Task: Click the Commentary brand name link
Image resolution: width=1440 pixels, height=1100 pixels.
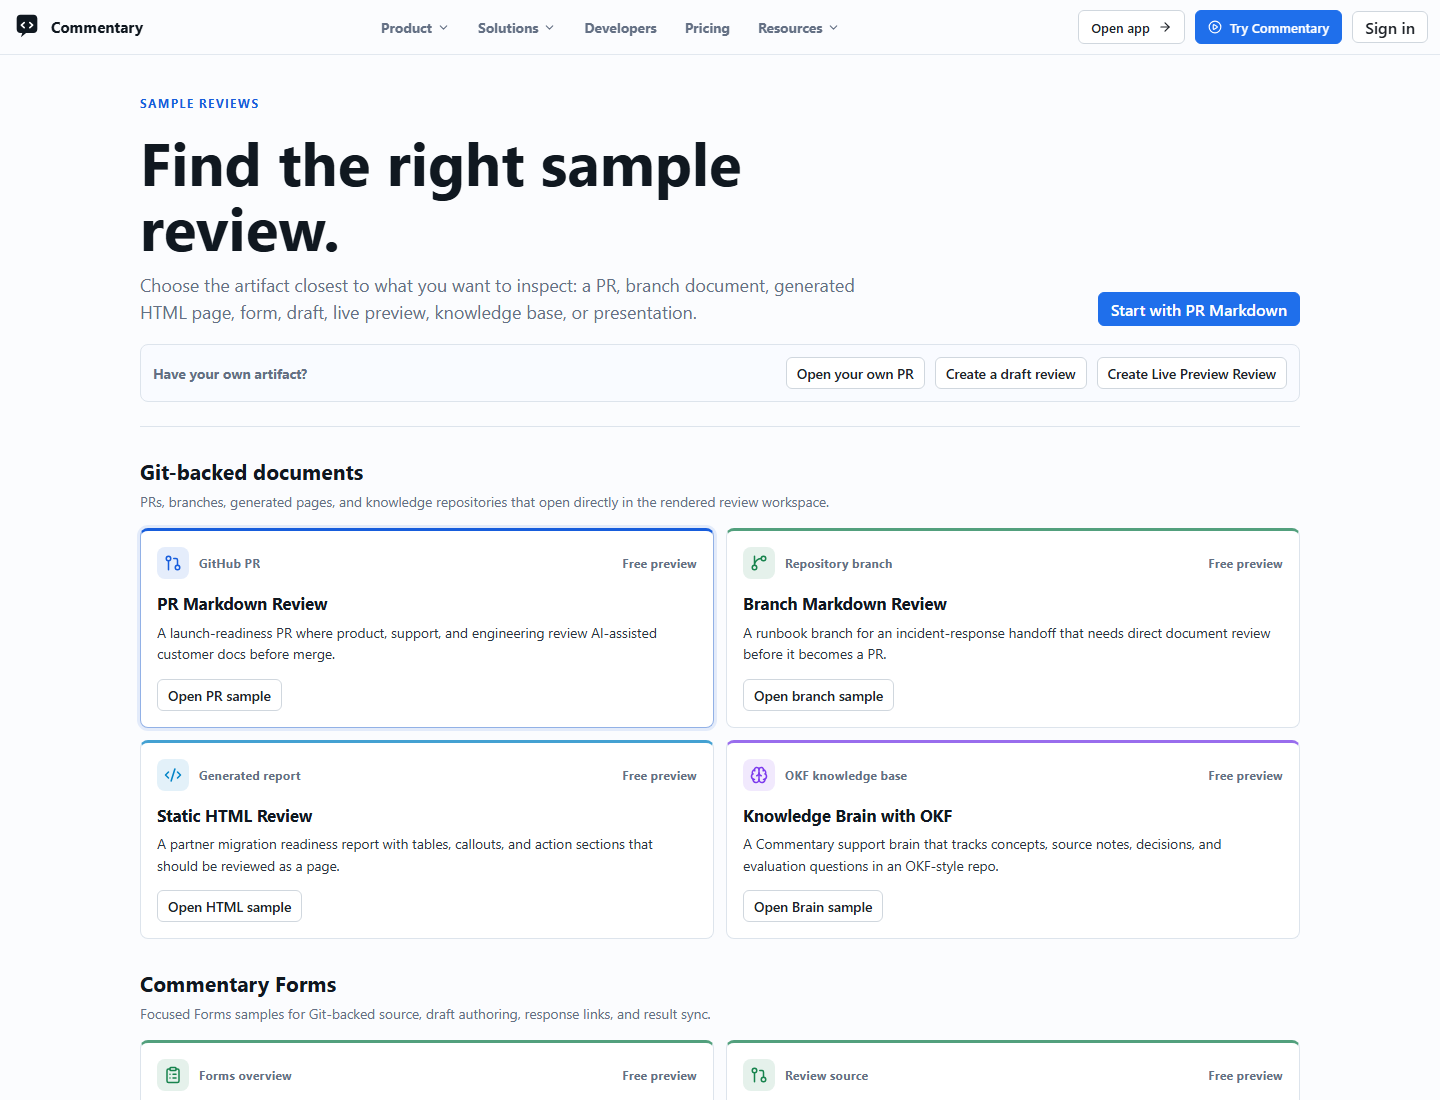Action: [97, 27]
